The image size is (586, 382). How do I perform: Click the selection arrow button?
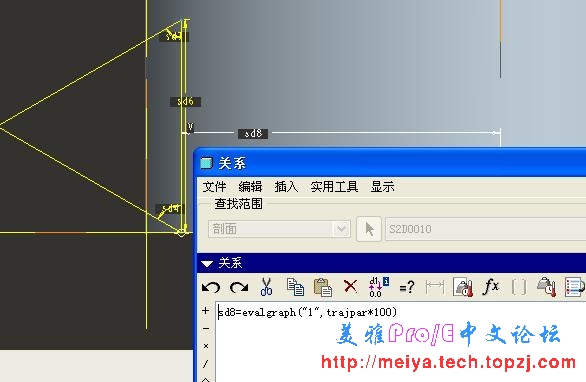click(369, 229)
